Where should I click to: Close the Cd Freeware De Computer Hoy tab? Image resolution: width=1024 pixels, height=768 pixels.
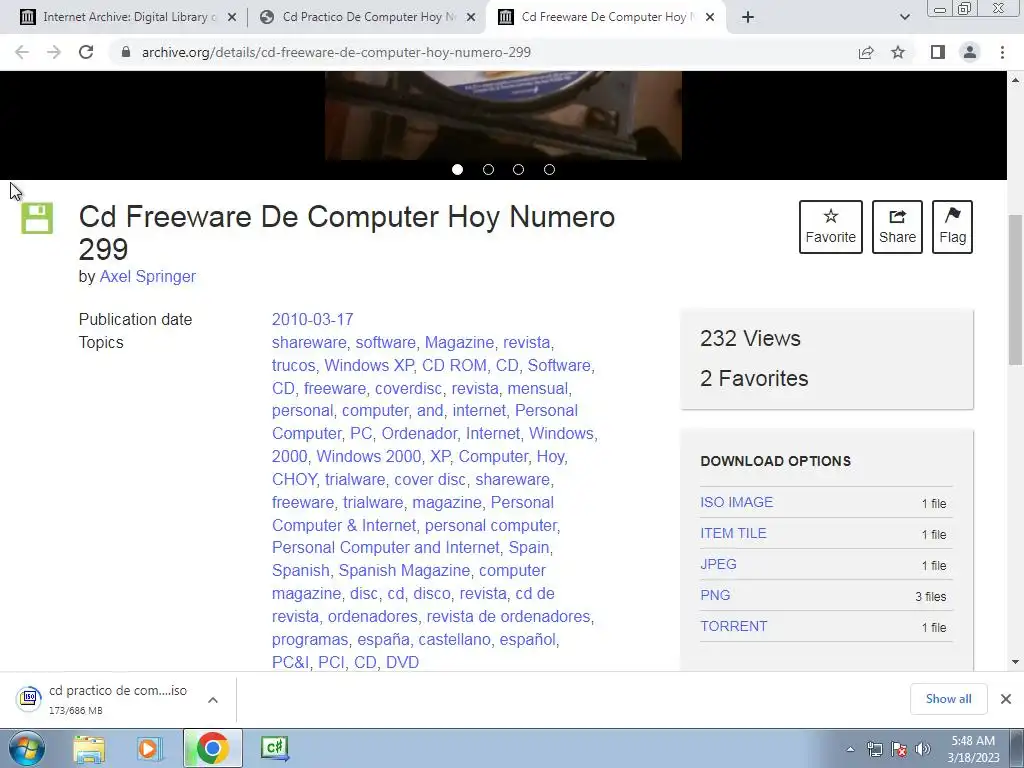[x=711, y=17]
